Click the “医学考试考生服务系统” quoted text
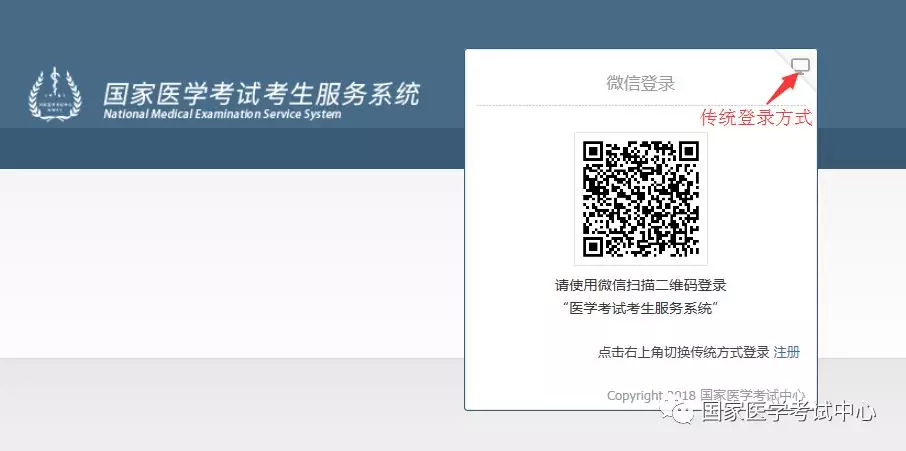Image resolution: width=906 pixels, height=451 pixels. click(x=641, y=308)
